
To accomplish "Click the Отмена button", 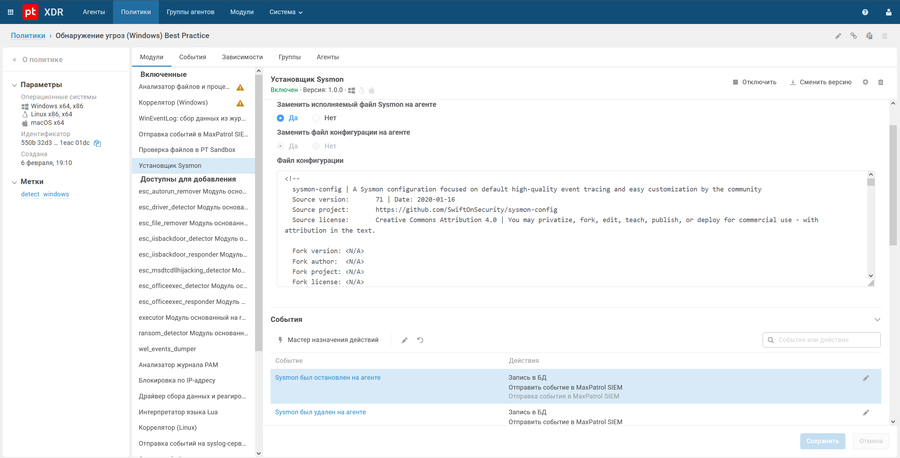I will tap(871, 441).
